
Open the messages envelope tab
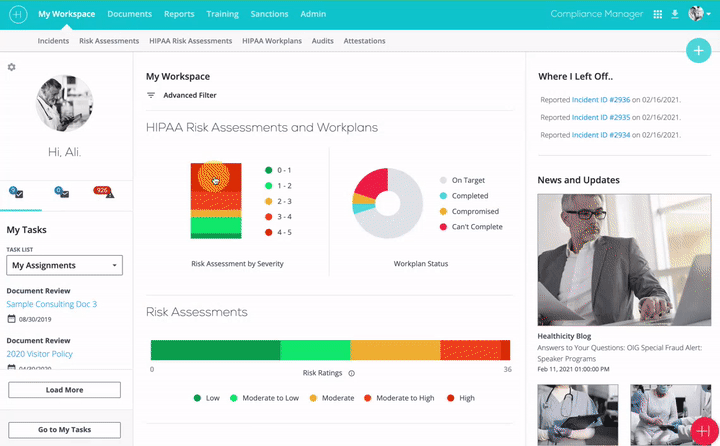(61, 192)
